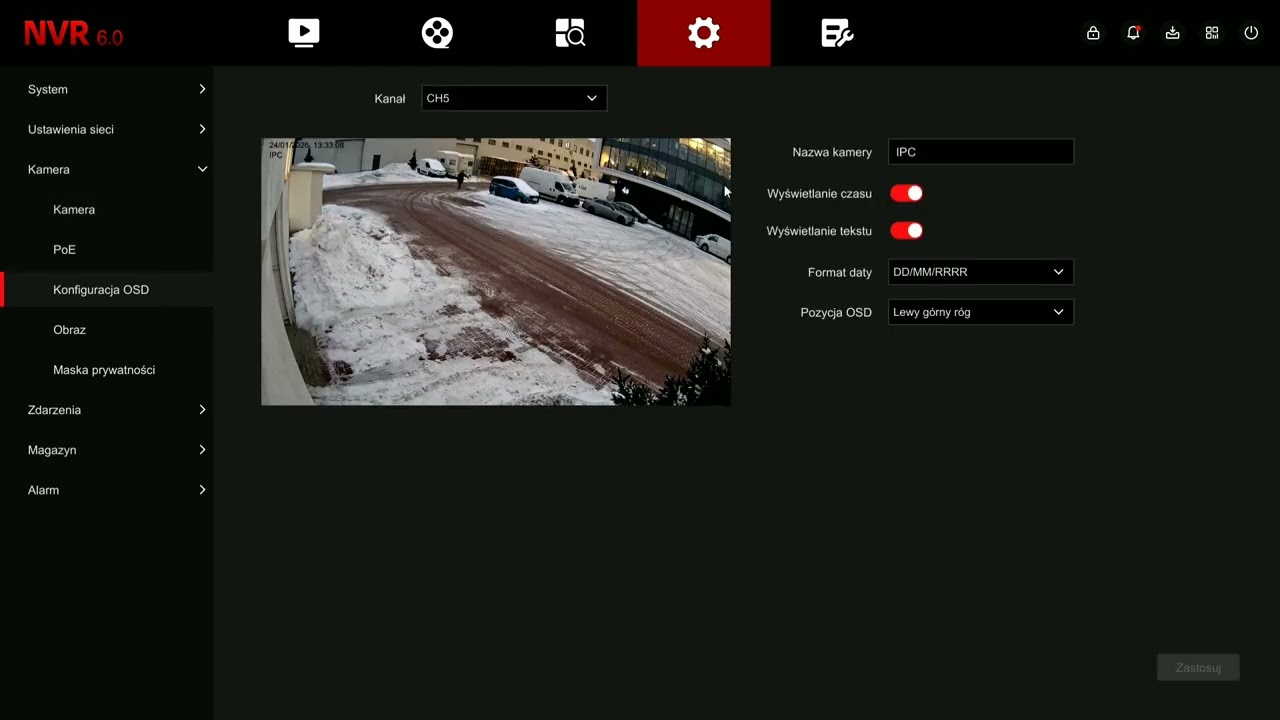Click the Wyświetlanie czasu label
1280x720 pixels.
click(x=819, y=193)
